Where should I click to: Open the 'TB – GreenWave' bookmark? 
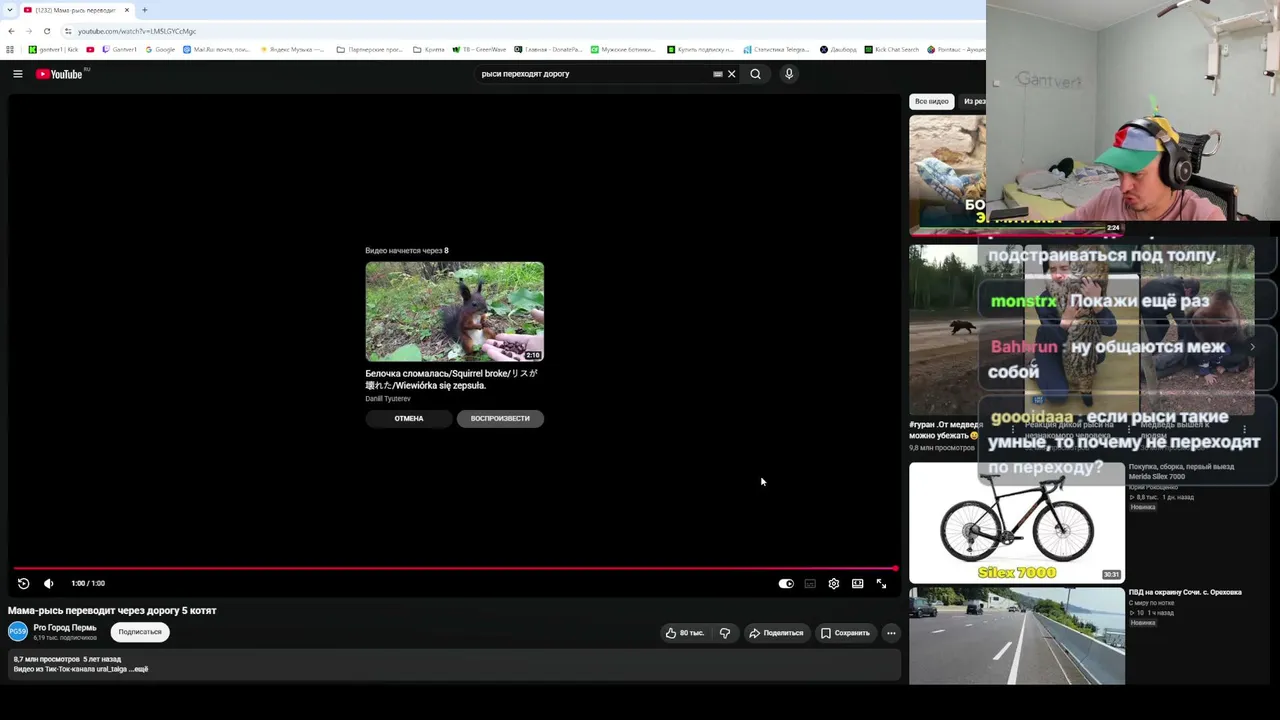tap(480, 49)
